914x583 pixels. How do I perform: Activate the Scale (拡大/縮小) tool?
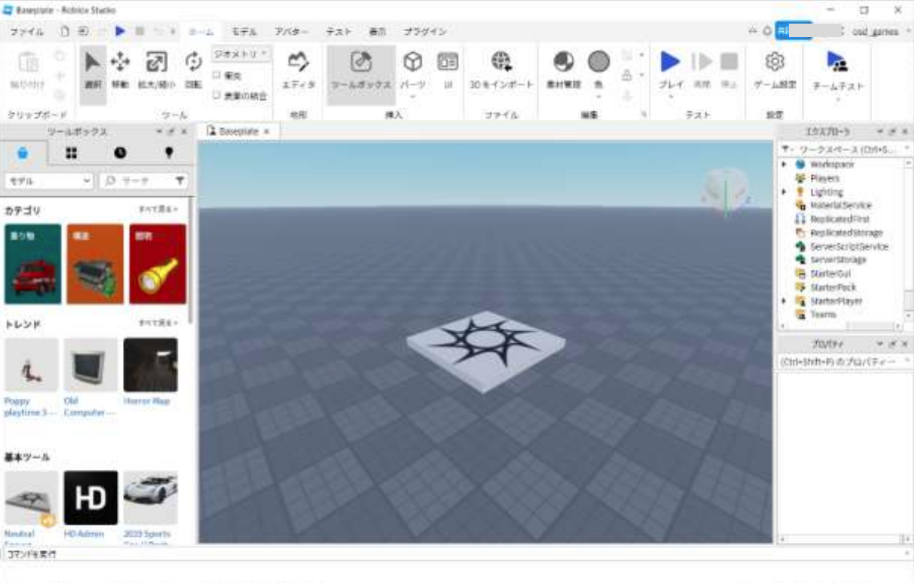point(156,71)
